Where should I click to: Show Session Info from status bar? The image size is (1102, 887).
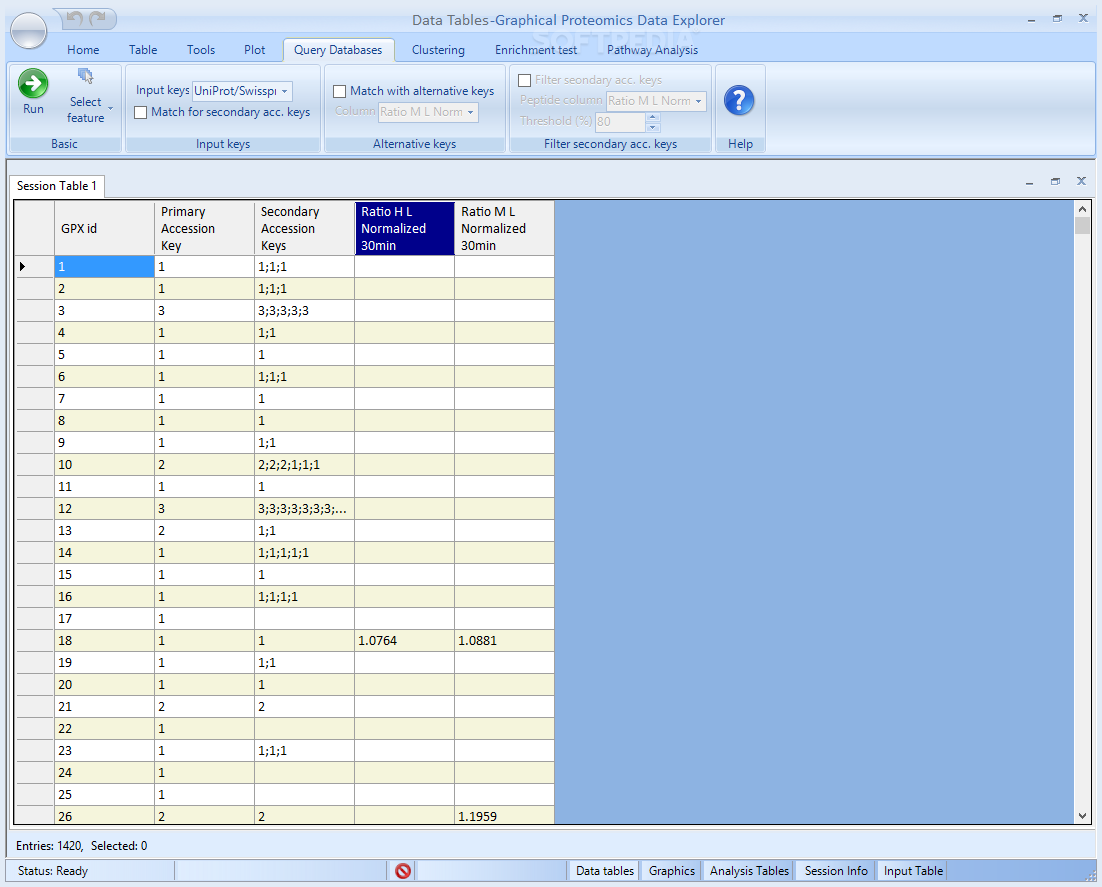pyautogui.click(x=836, y=871)
